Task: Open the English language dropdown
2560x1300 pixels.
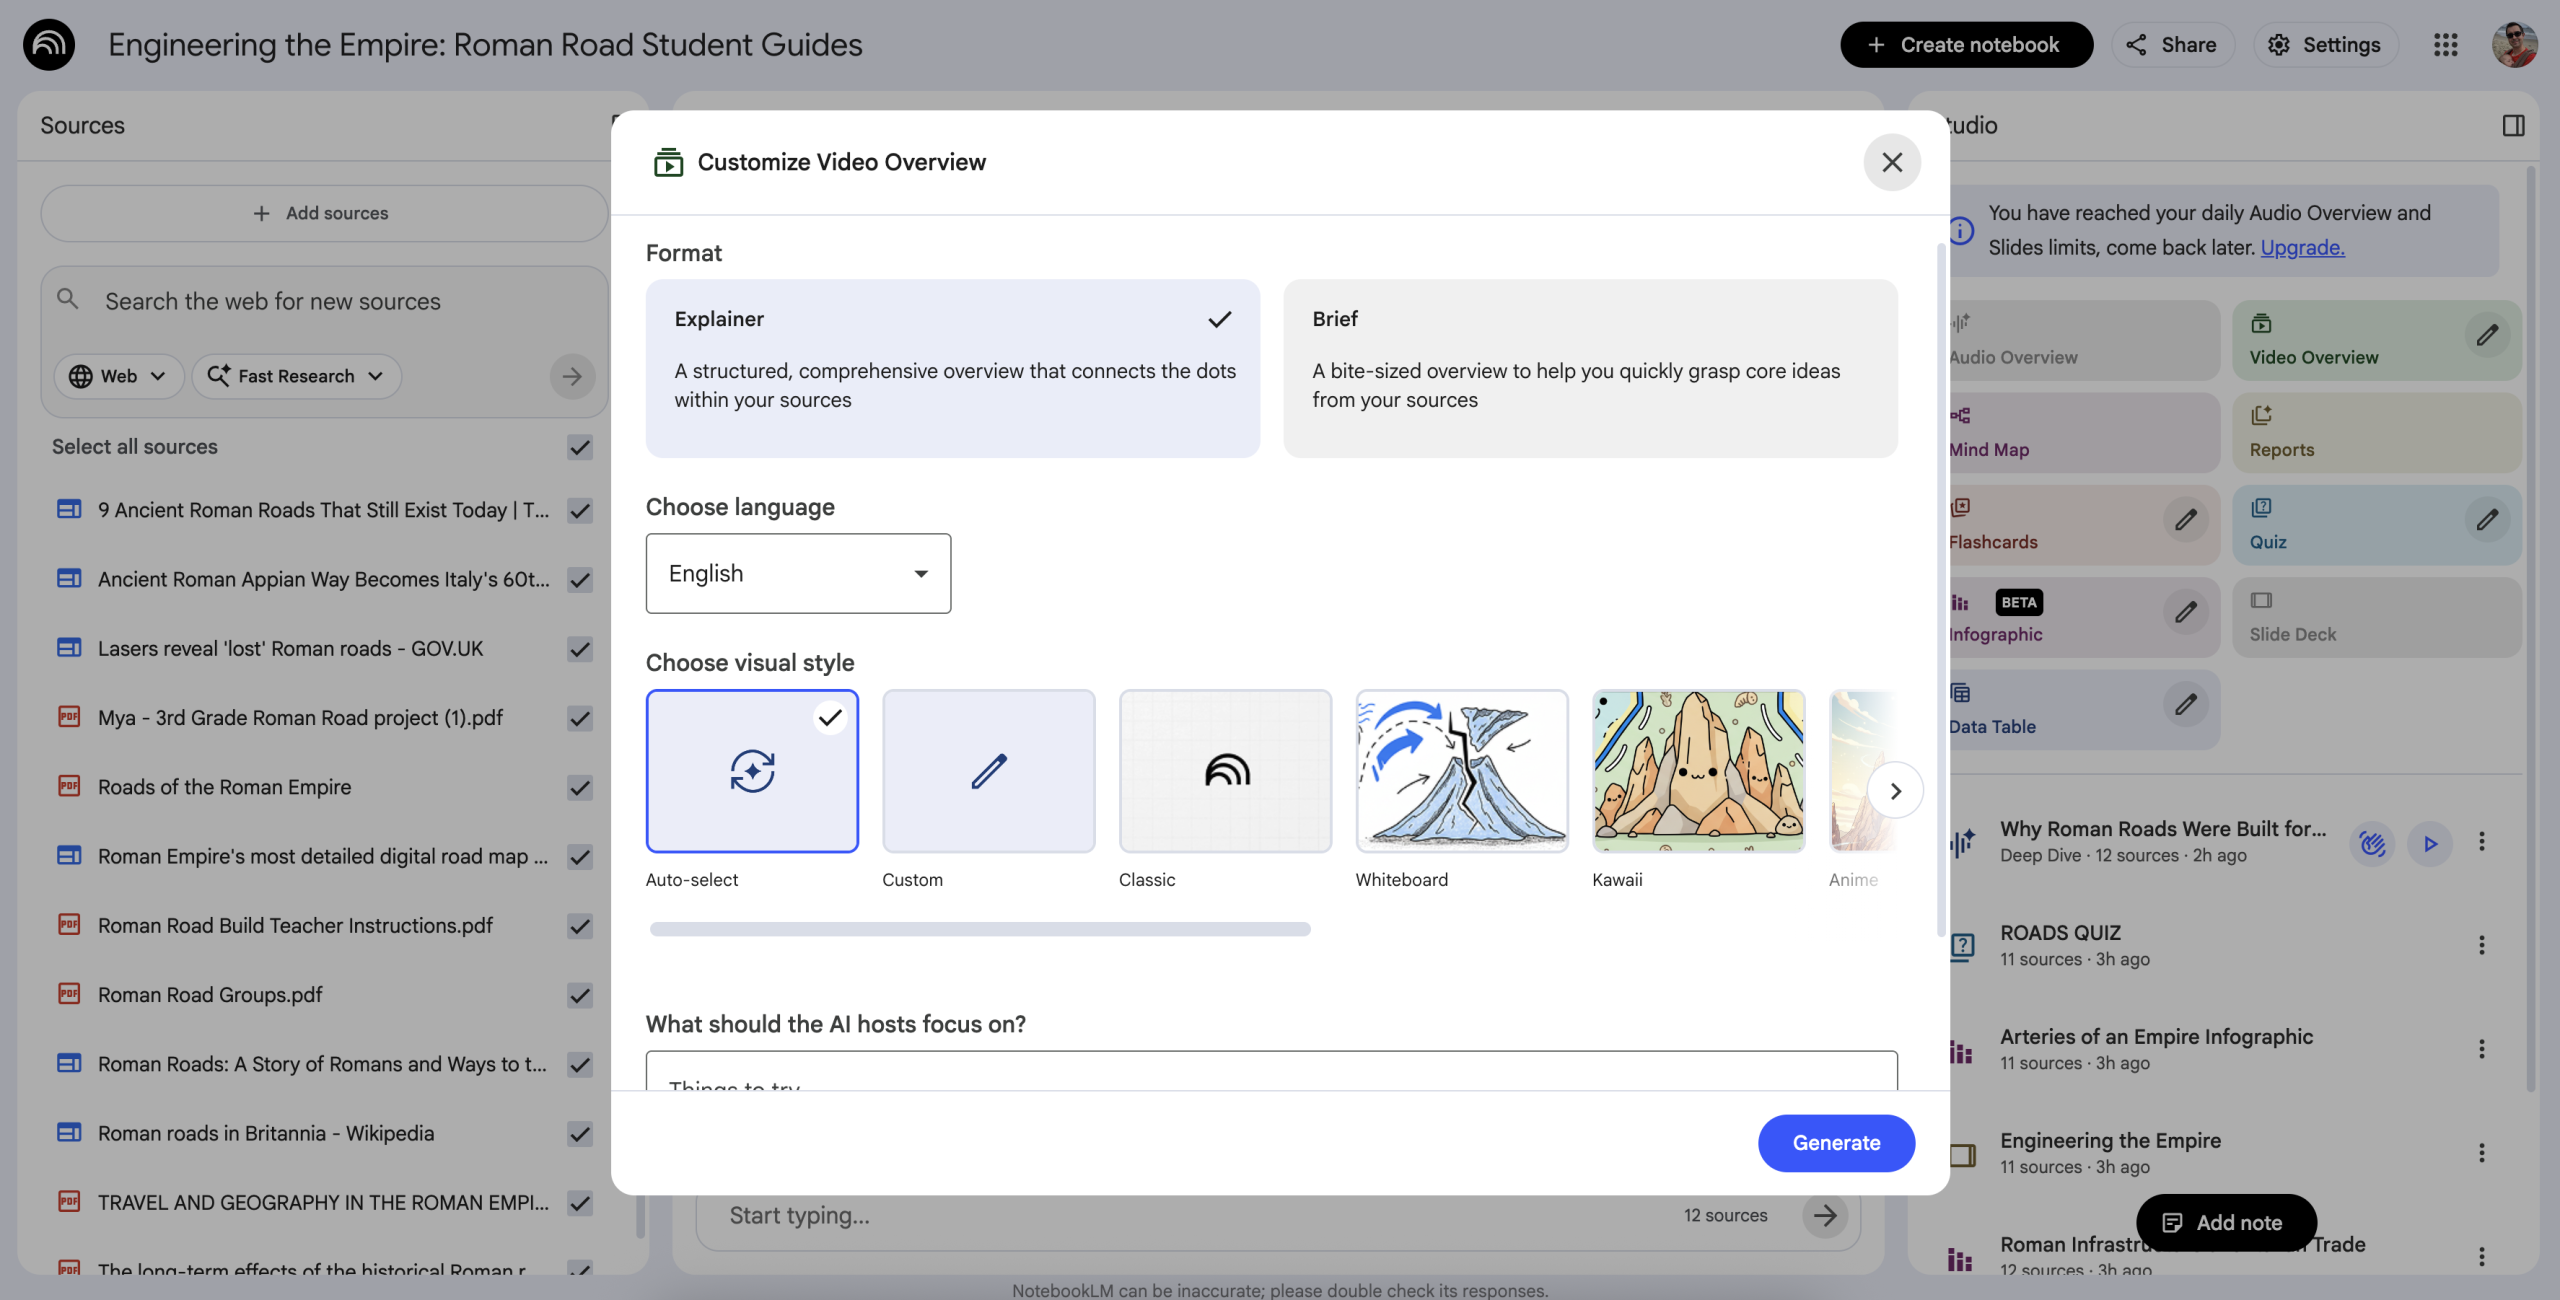Action: point(798,573)
